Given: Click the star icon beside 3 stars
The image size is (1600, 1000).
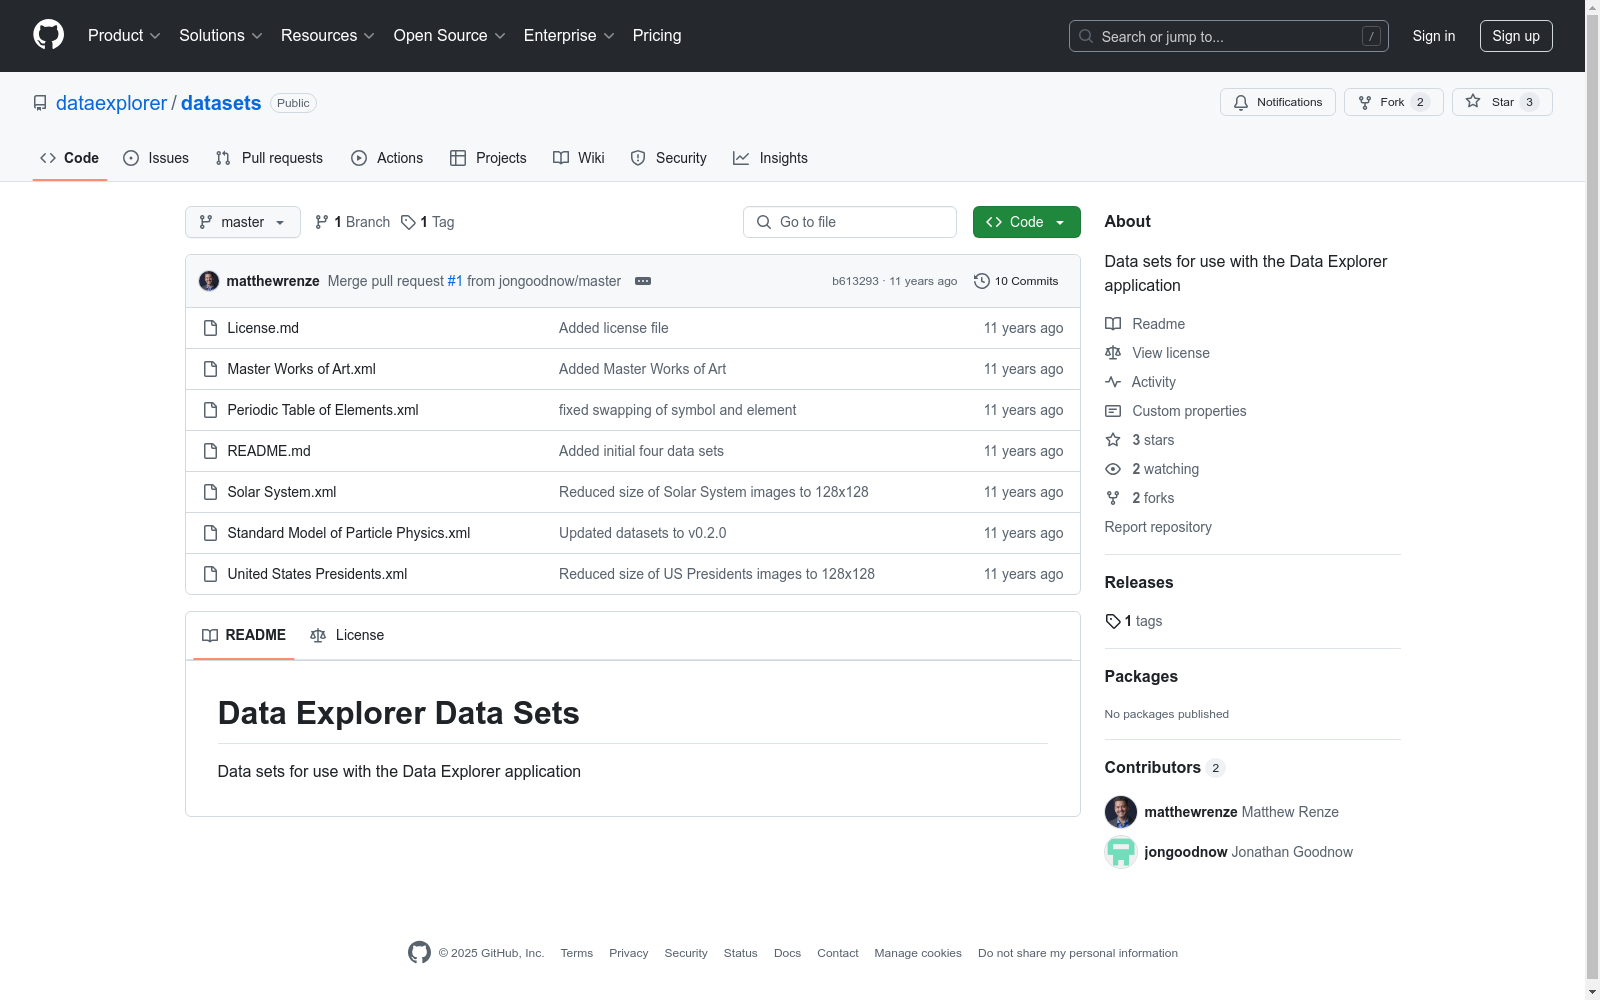Looking at the screenshot, I should (1113, 440).
